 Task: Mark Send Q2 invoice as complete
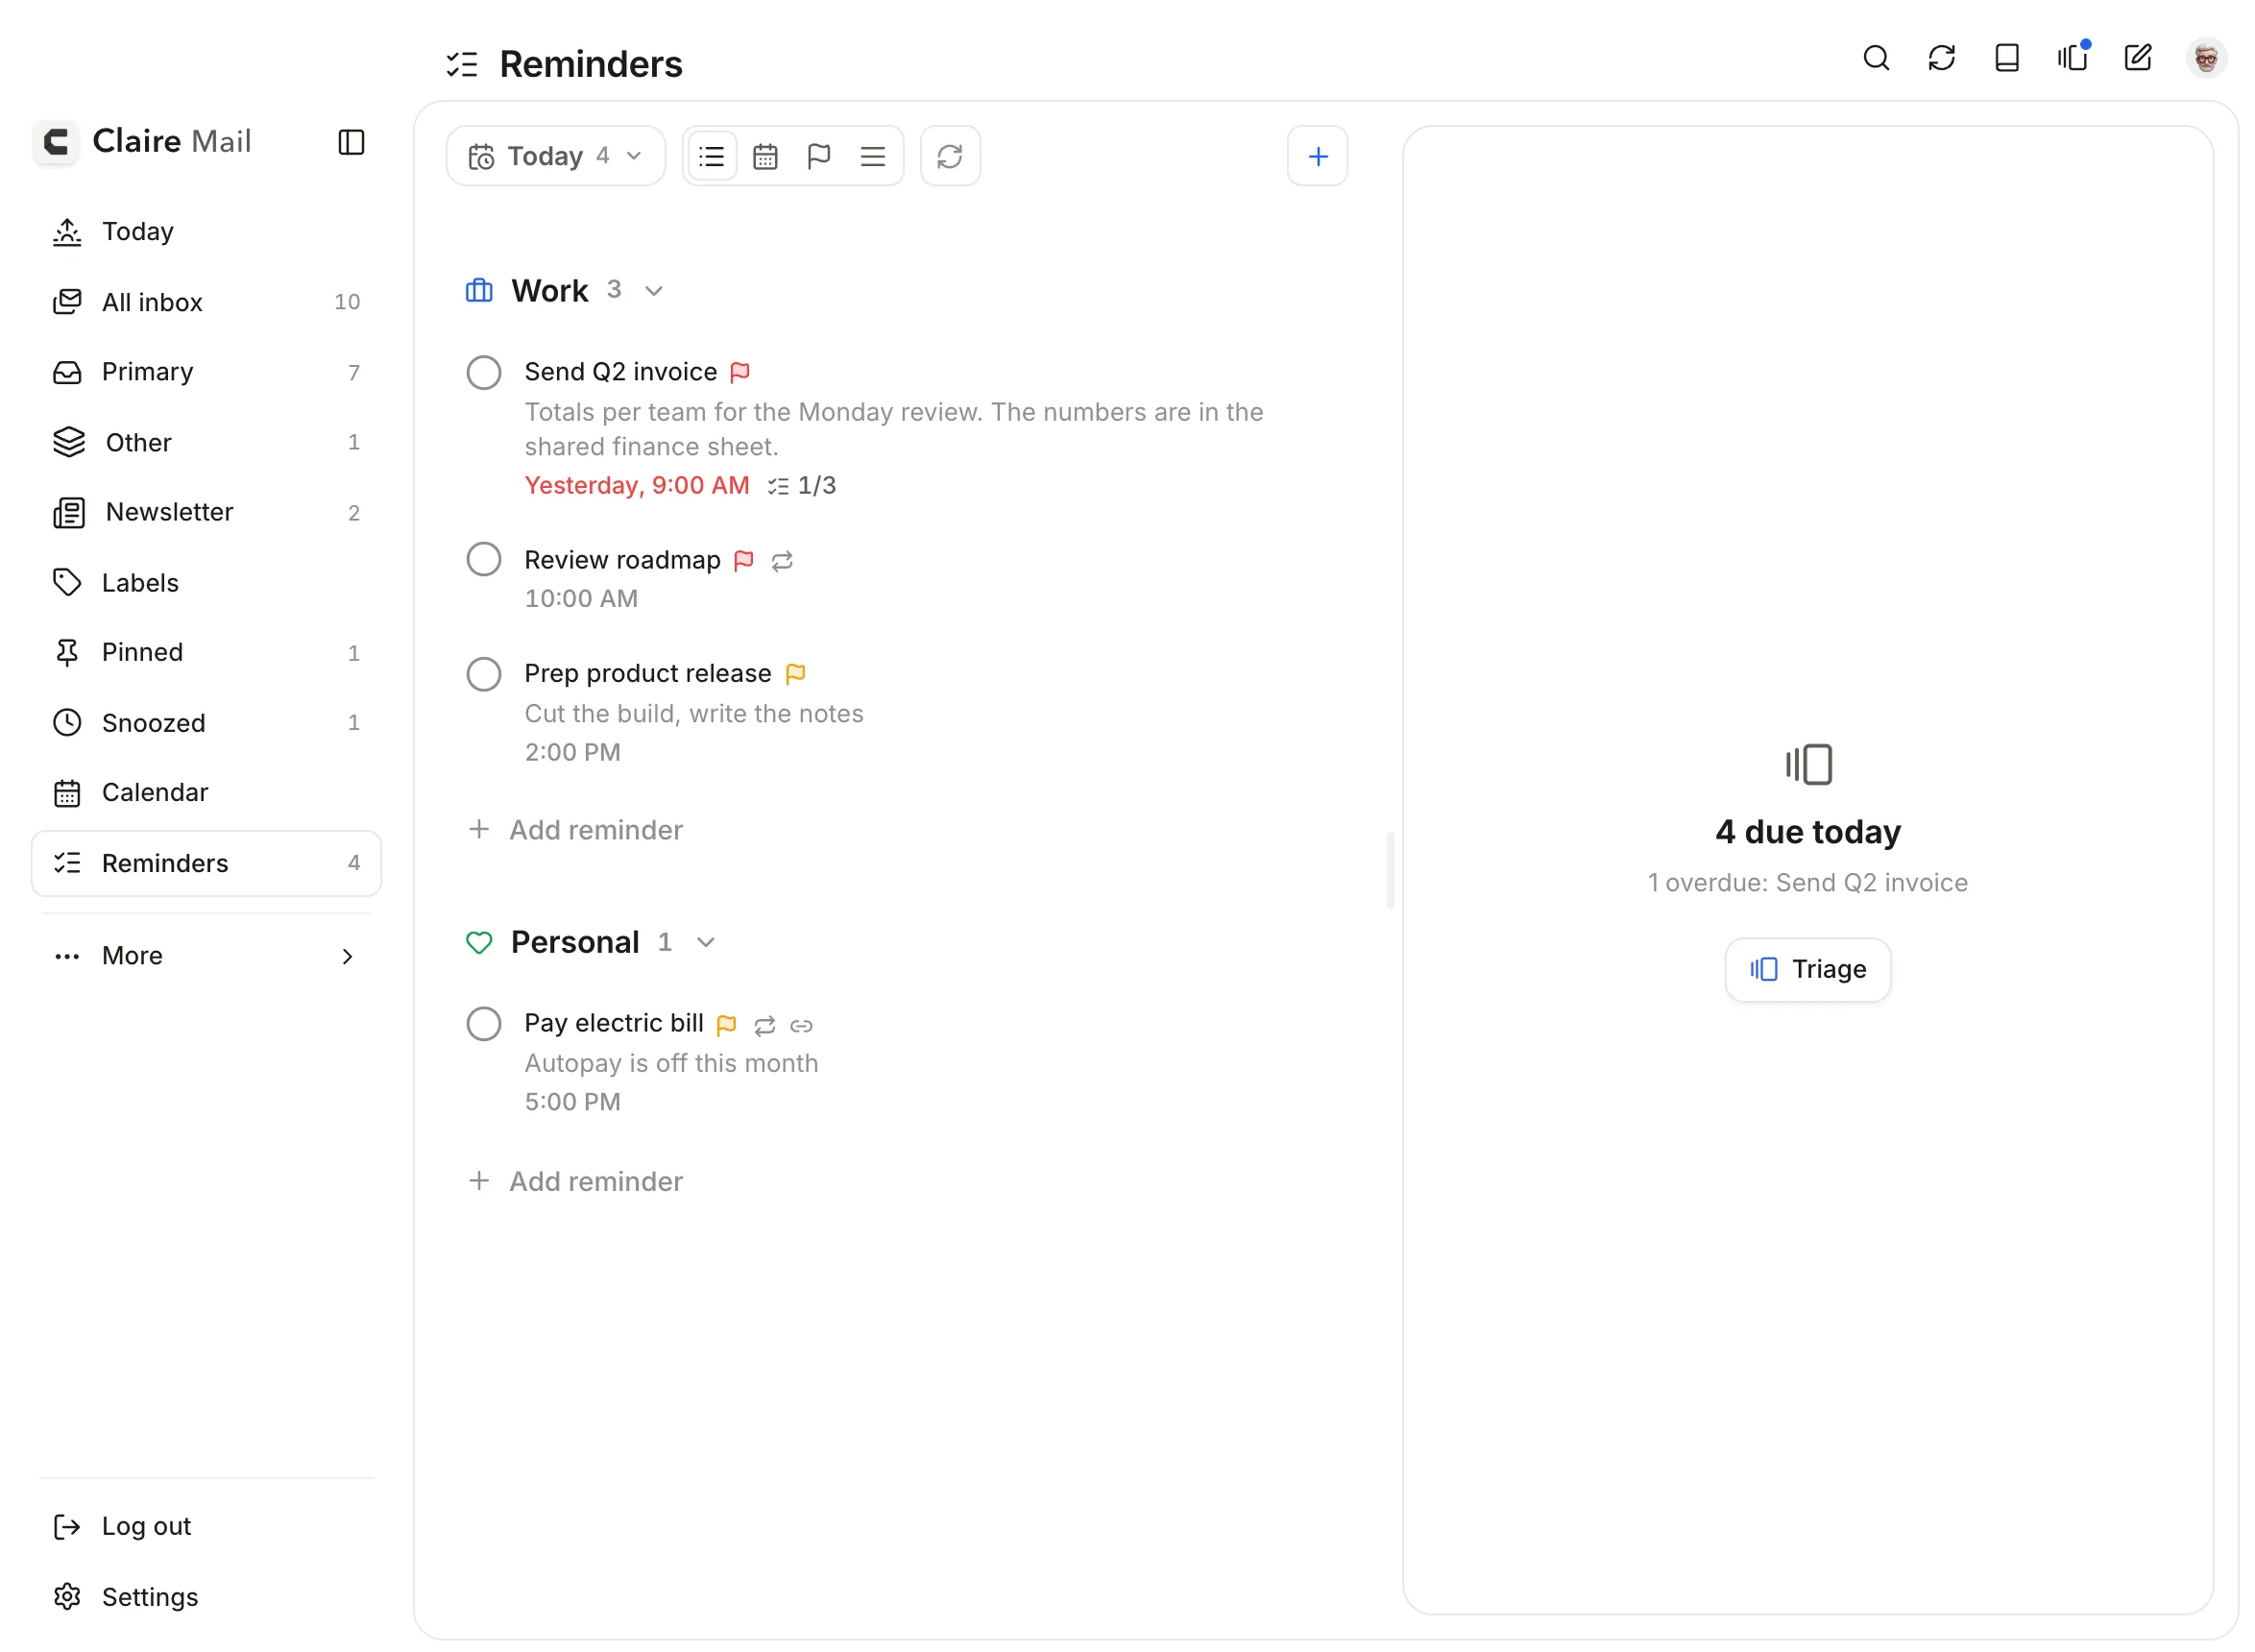(x=484, y=372)
